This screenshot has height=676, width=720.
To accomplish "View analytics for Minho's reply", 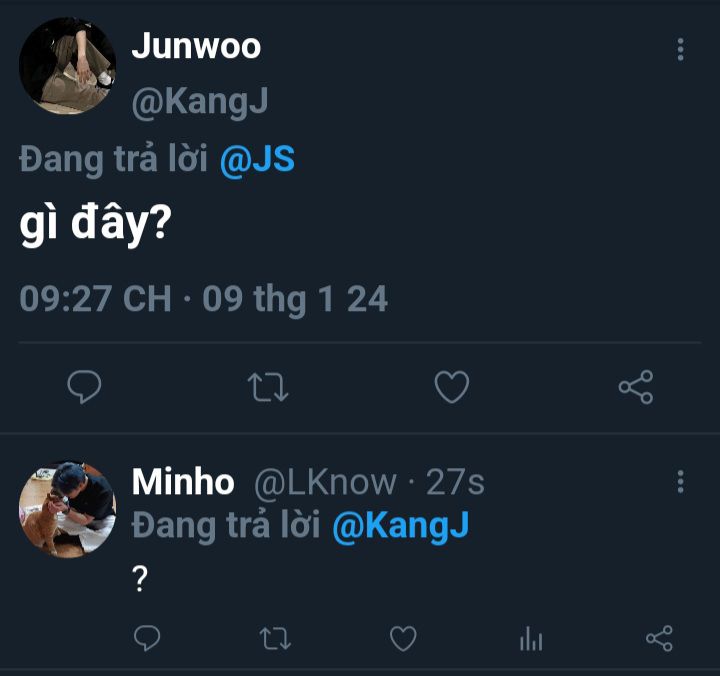I will point(531,639).
